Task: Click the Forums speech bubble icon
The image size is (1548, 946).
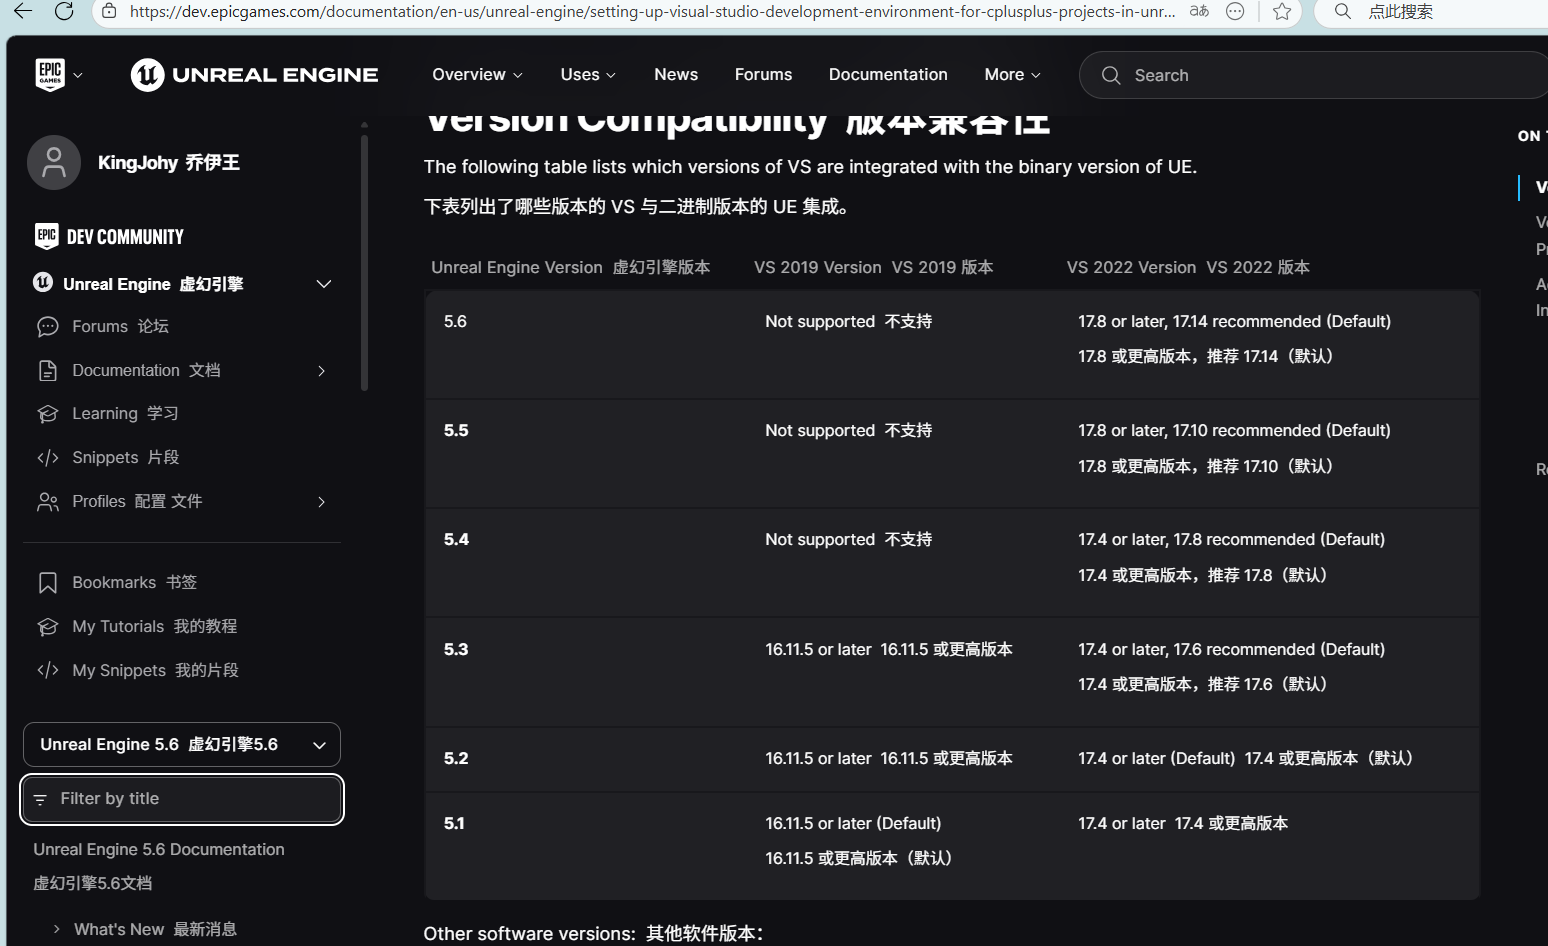Action: 47,327
